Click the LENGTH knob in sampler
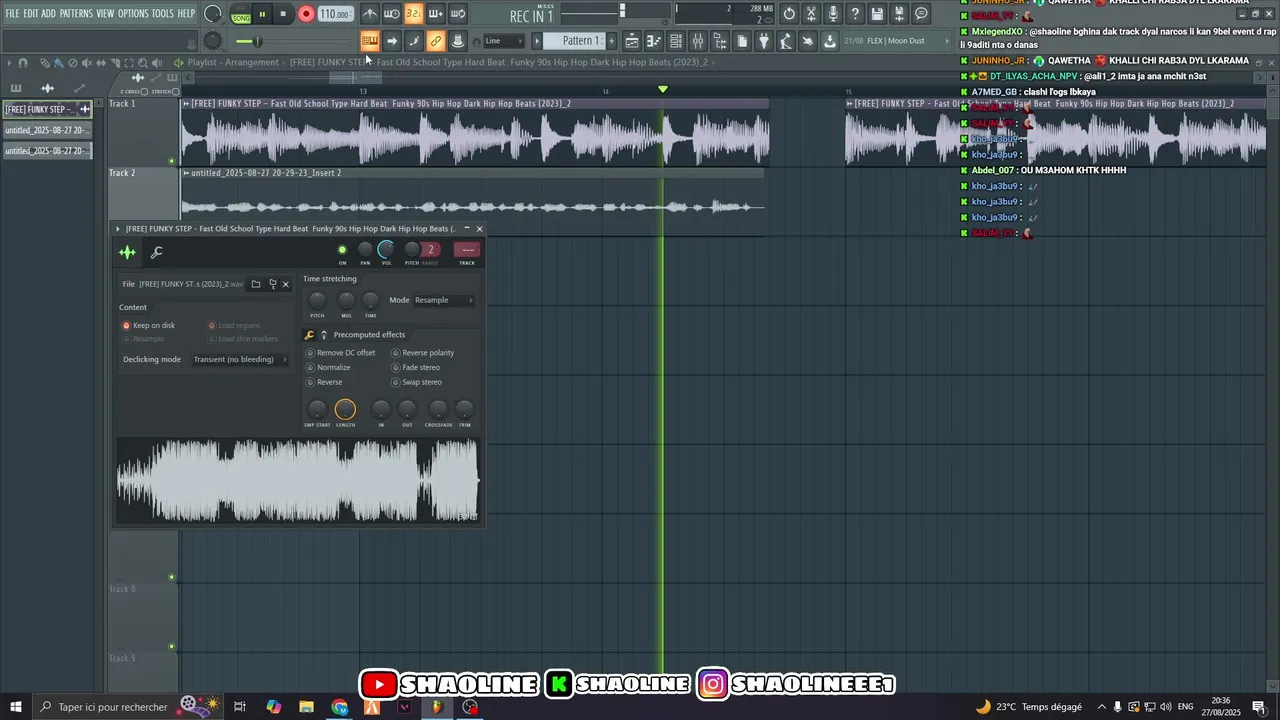Image resolution: width=1280 pixels, height=720 pixels. coord(345,409)
